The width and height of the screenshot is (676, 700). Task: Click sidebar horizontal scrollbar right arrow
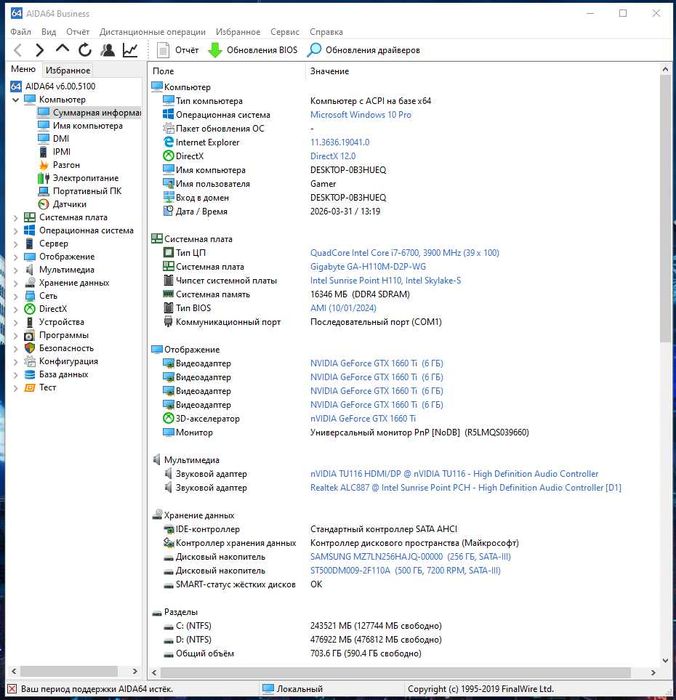(x=135, y=671)
